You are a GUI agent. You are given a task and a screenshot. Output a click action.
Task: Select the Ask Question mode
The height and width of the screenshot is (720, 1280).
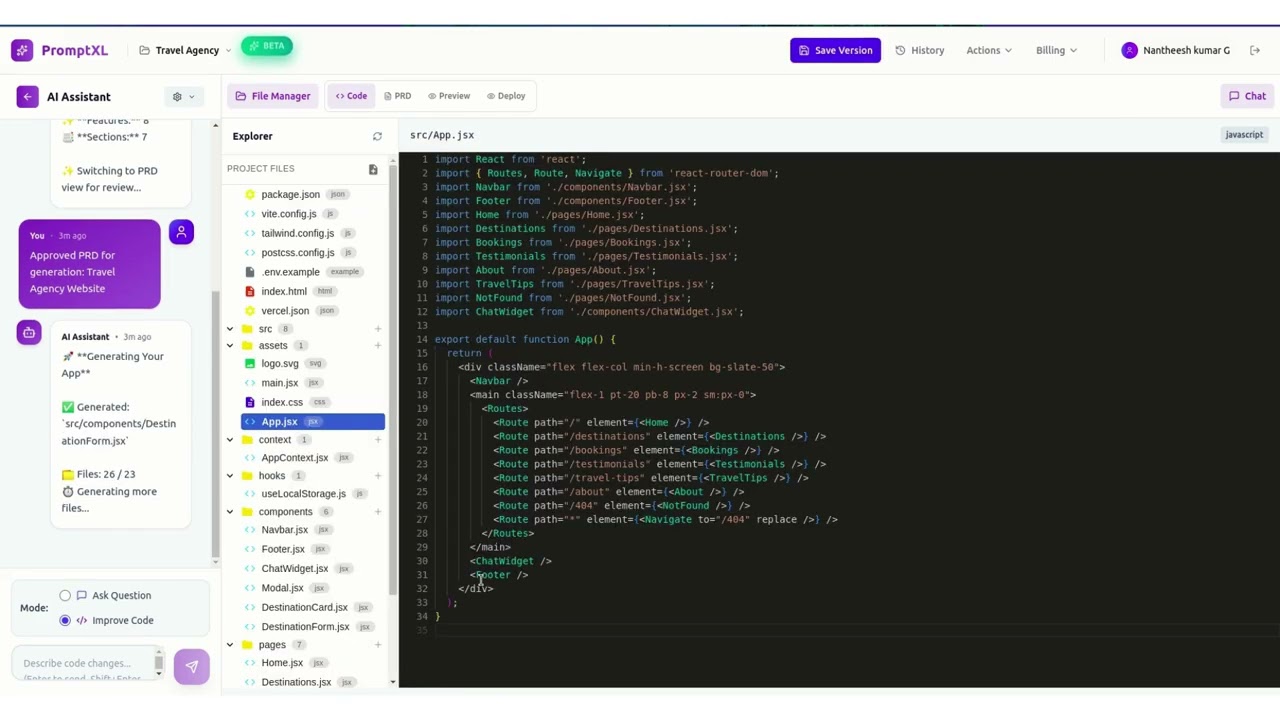click(65, 596)
